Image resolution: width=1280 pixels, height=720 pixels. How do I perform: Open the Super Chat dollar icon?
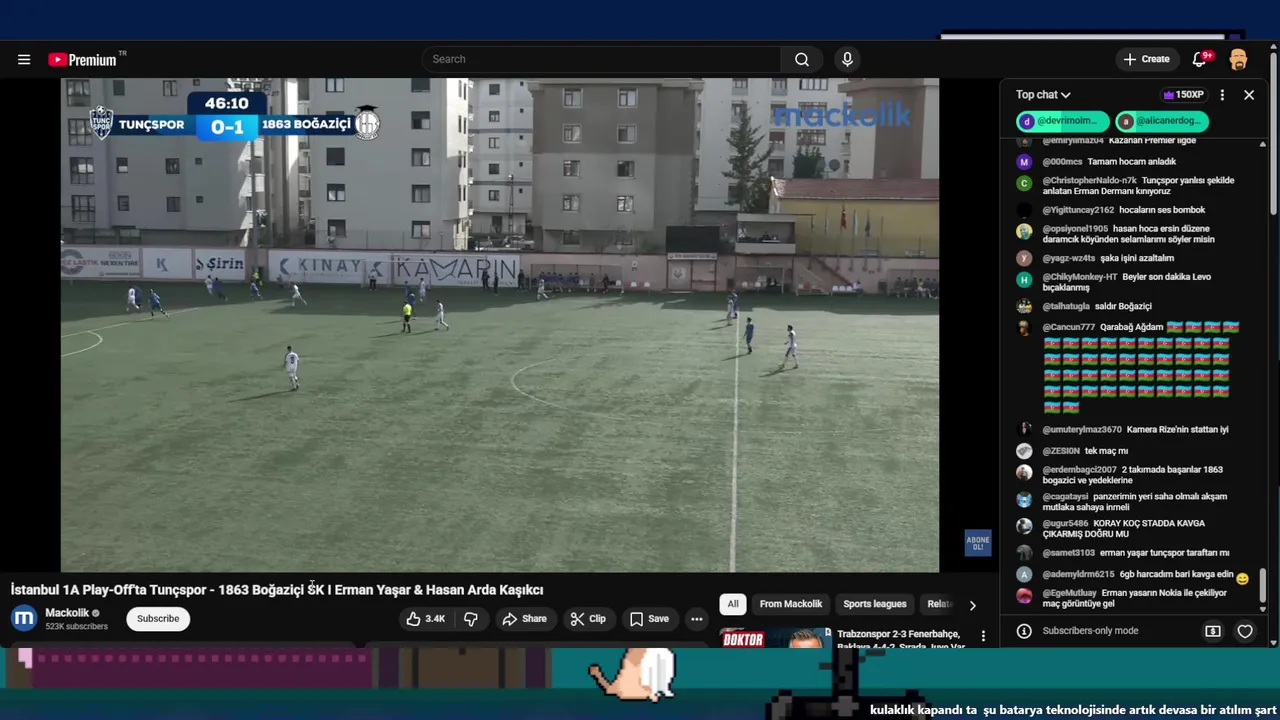coord(1213,631)
